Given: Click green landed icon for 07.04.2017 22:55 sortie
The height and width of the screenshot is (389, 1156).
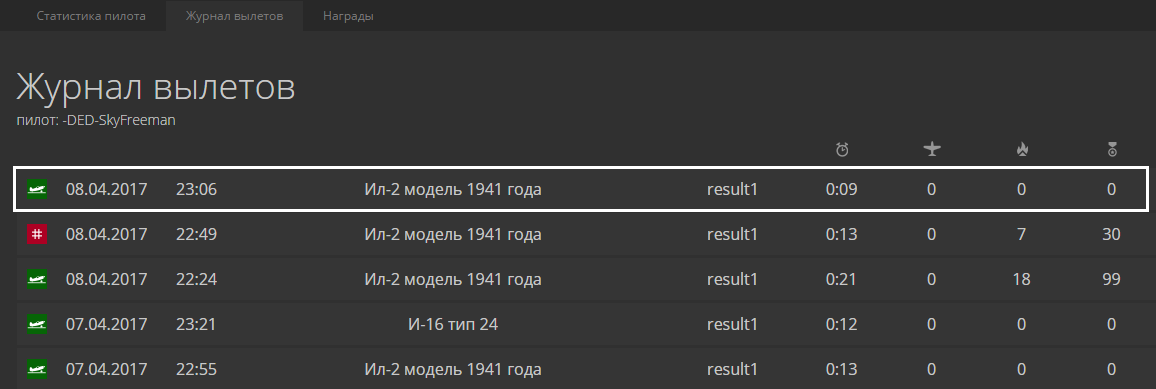Looking at the screenshot, I should point(37,369).
